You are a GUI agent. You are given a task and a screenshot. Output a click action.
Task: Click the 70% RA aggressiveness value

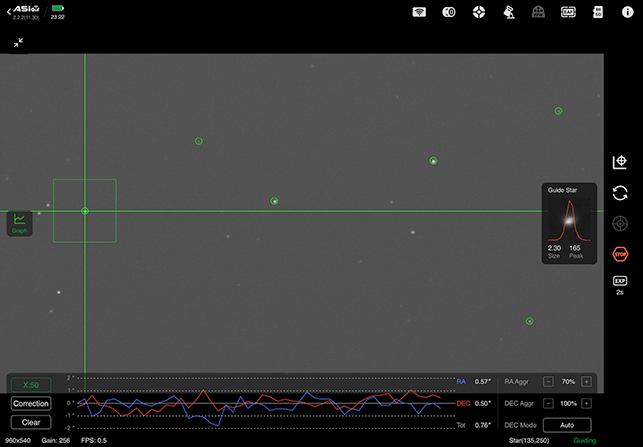tap(568, 382)
